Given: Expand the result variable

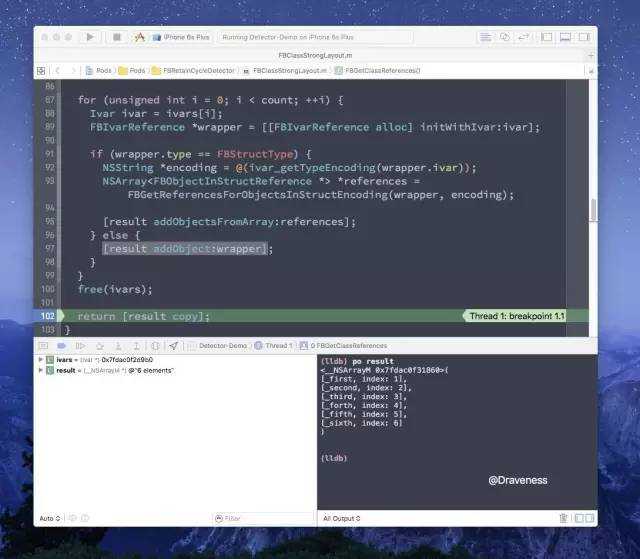Looking at the screenshot, I should [x=40, y=370].
